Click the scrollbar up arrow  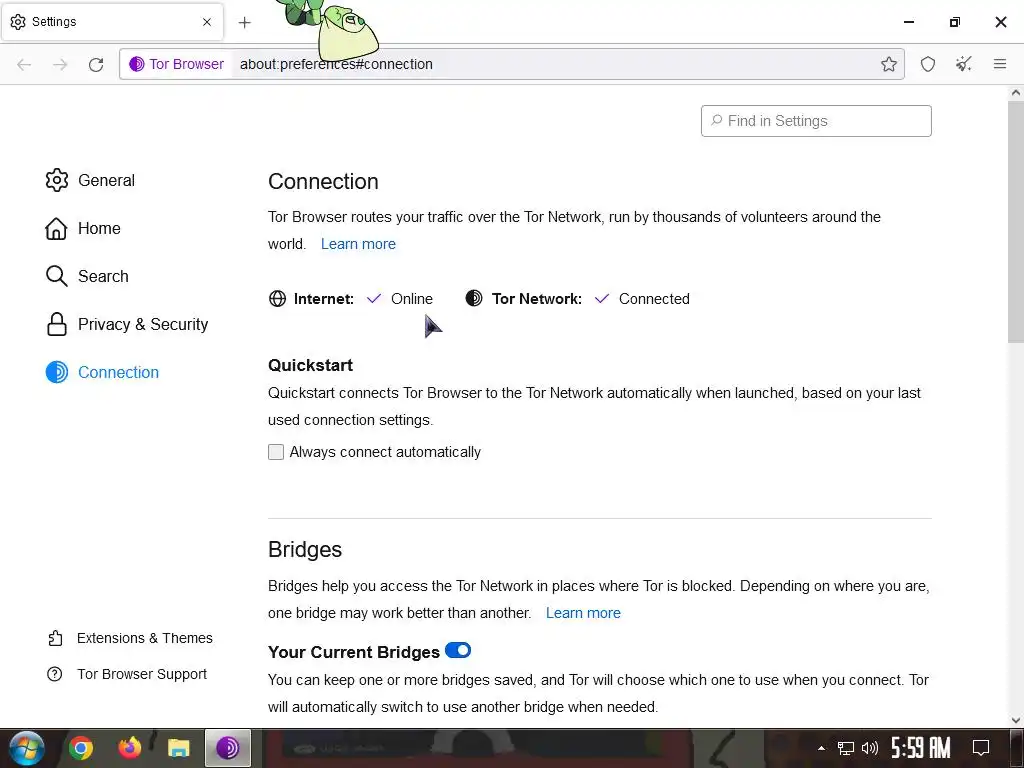1016,93
